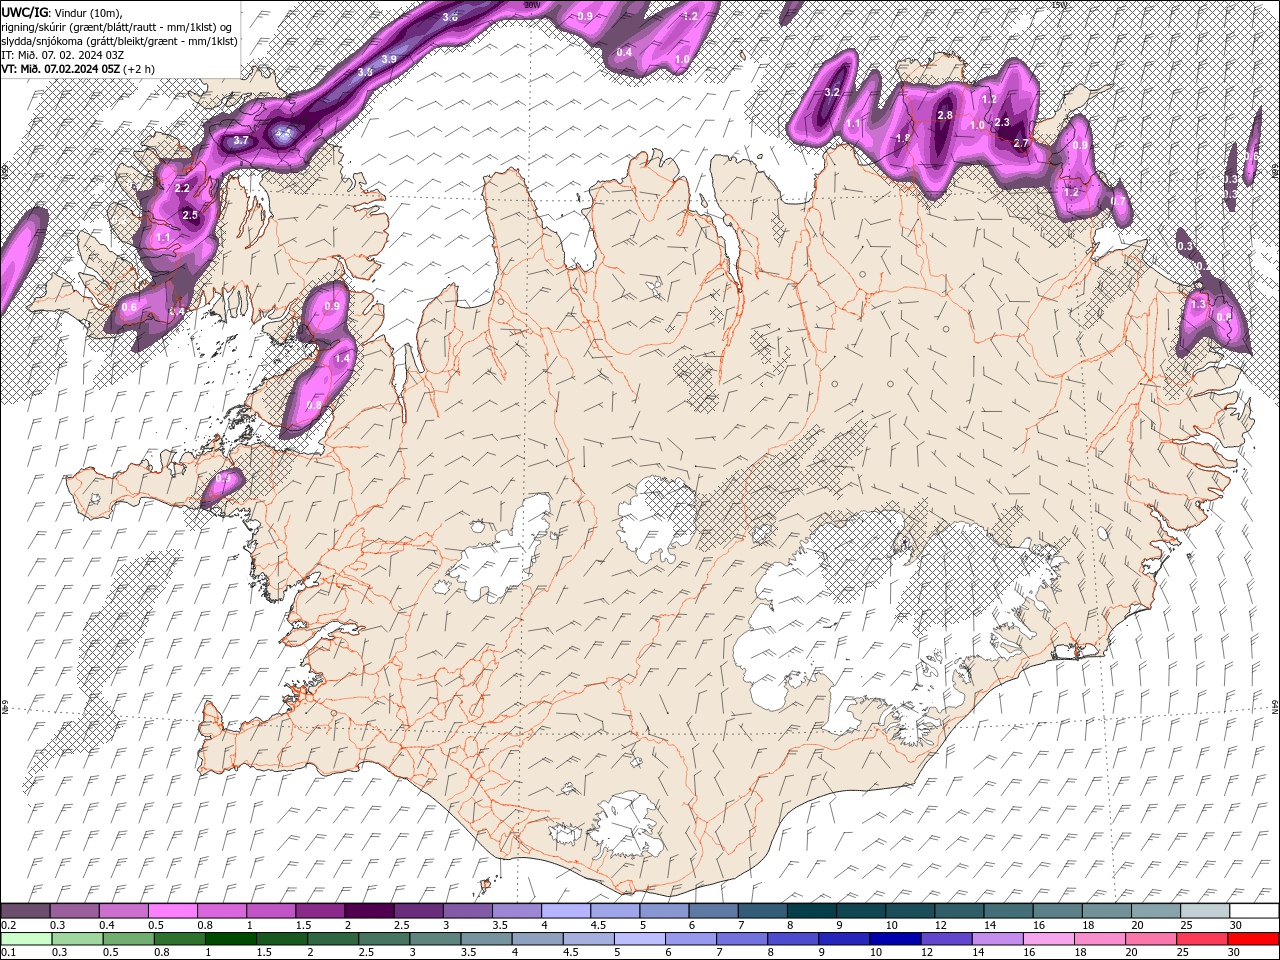Click the UWC/IG title text
Viewport: 1280px width, 960px height.
(x=27, y=11)
